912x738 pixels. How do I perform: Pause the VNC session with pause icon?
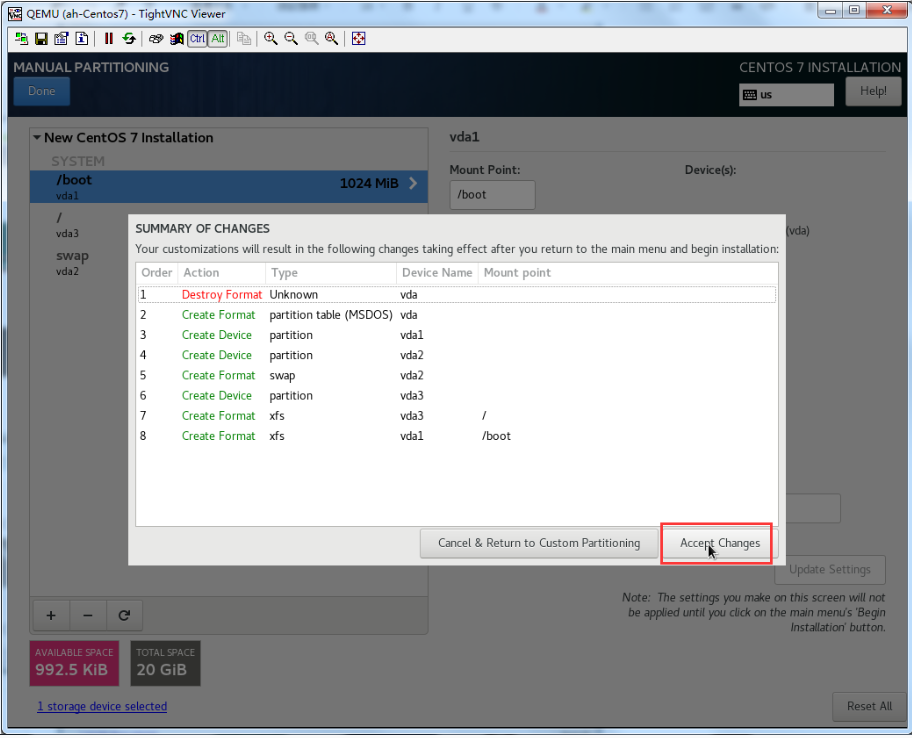pos(109,39)
